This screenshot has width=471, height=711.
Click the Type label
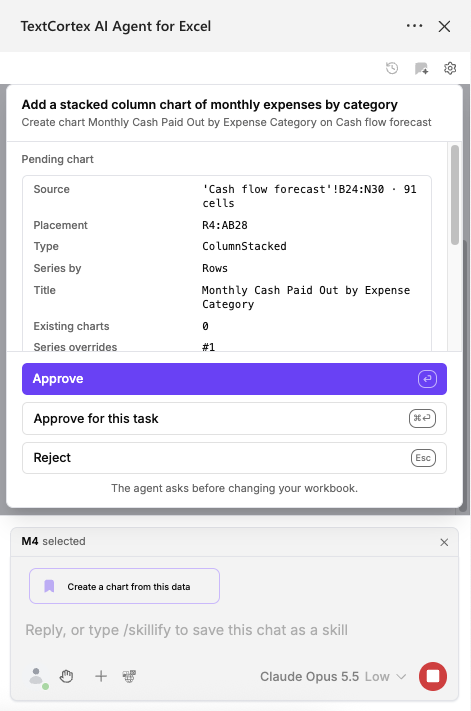(46, 246)
